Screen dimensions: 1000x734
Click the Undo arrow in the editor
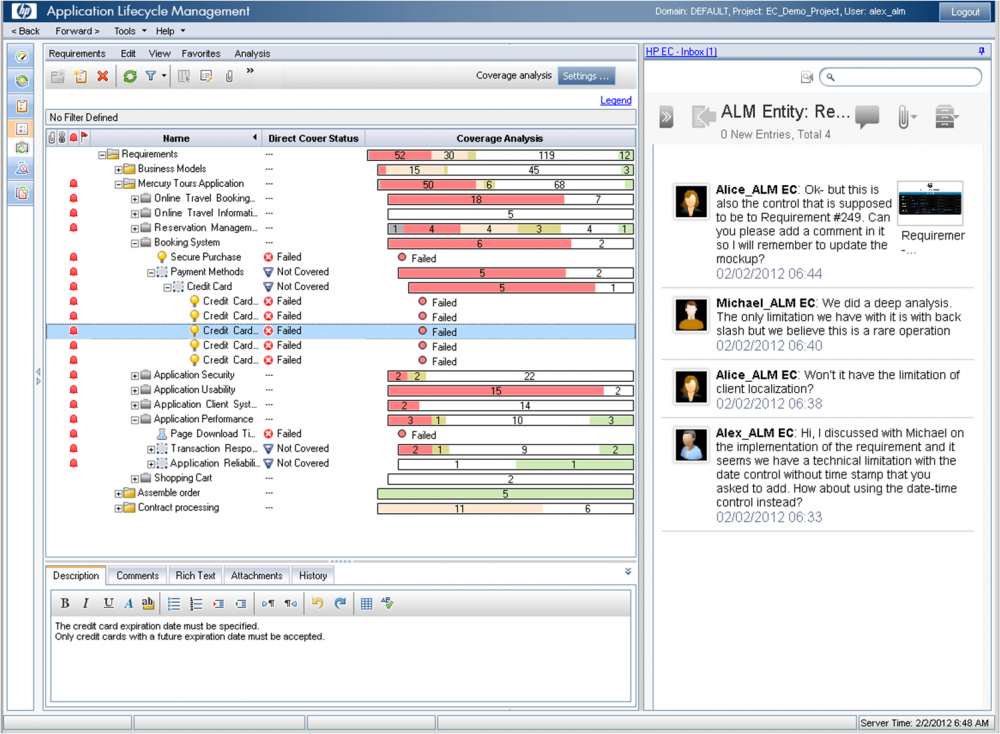pyautogui.click(x=318, y=603)
